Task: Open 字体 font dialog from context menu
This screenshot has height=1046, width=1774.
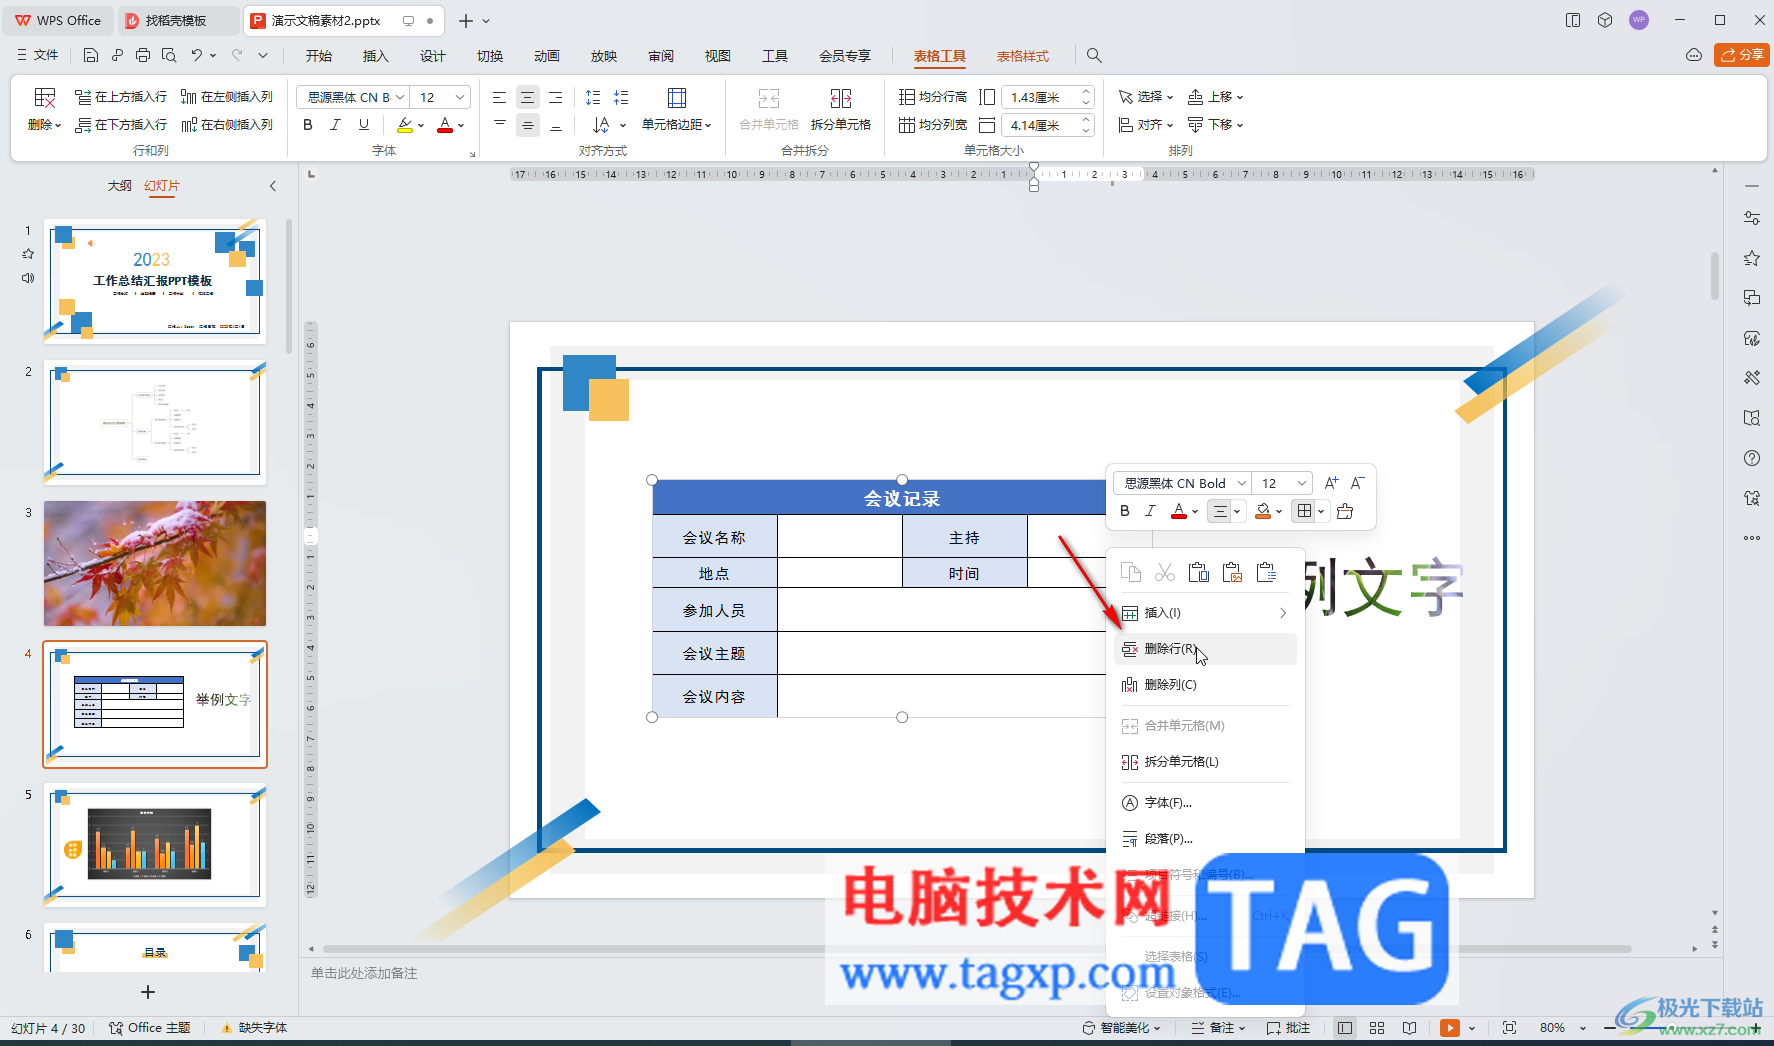Action: pyautogui.click(x=1205, y=803)
